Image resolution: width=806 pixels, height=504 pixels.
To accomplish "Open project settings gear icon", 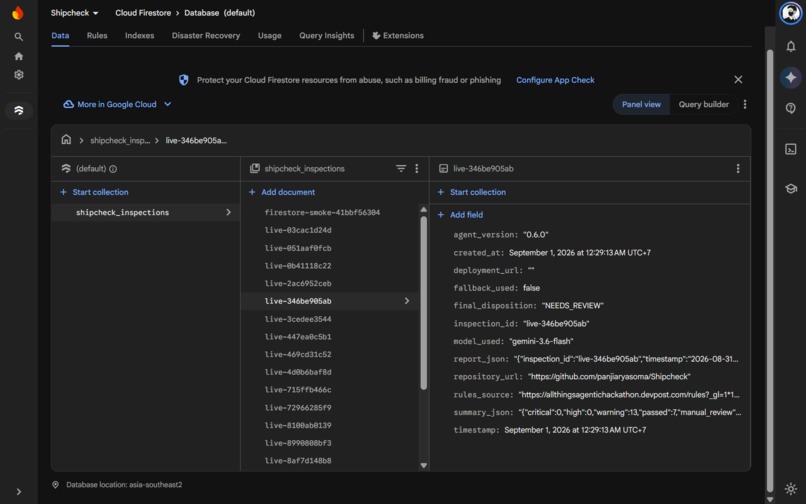I will pyautogui.click(x=19, y=75).
